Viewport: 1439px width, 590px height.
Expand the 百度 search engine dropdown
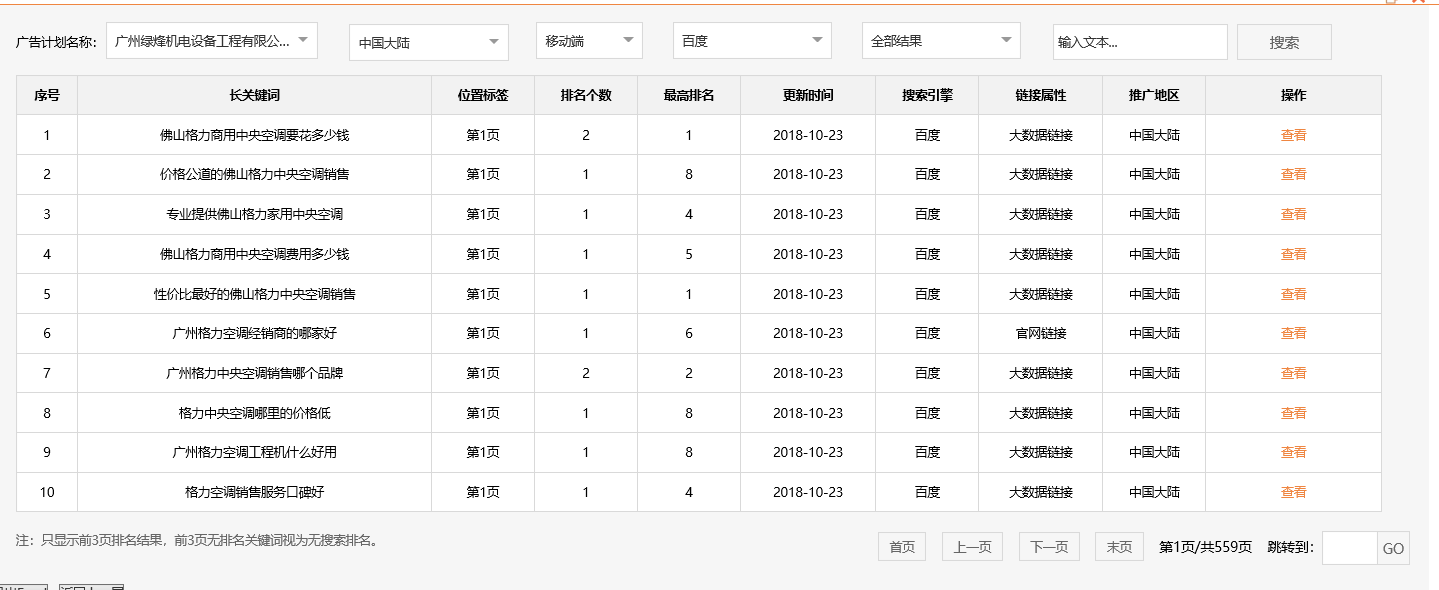point(752,41)
